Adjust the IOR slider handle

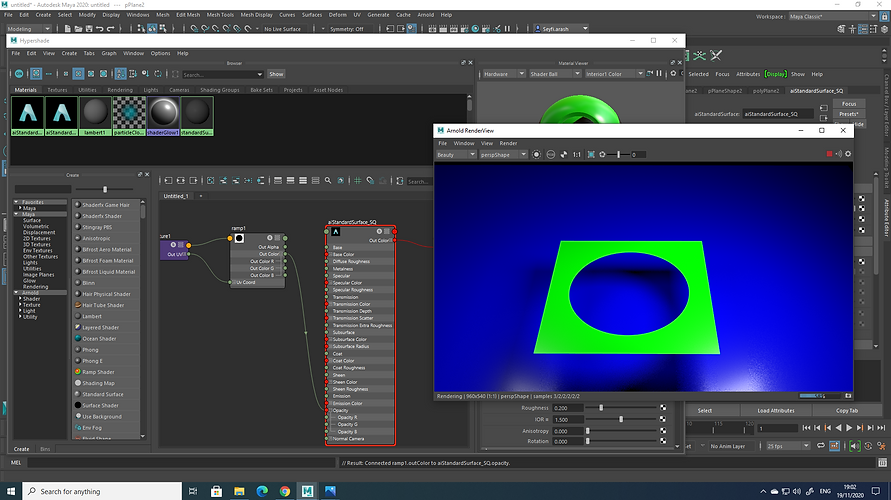[621, 419]
